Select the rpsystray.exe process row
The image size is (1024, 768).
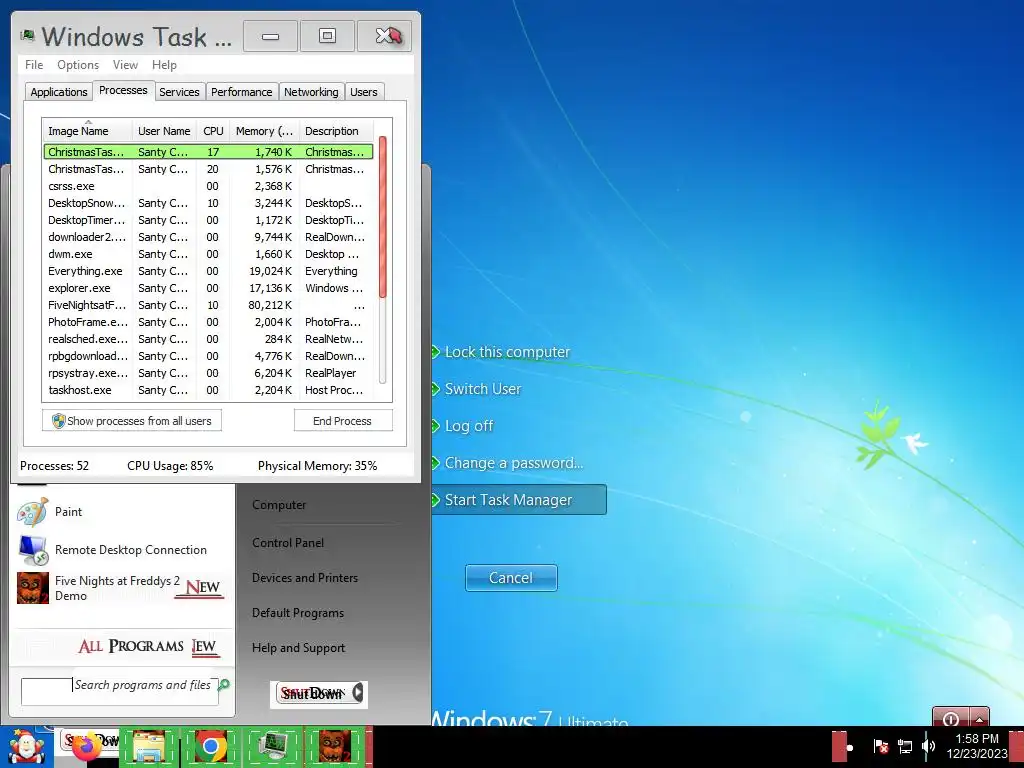click(x=208, y=373)
